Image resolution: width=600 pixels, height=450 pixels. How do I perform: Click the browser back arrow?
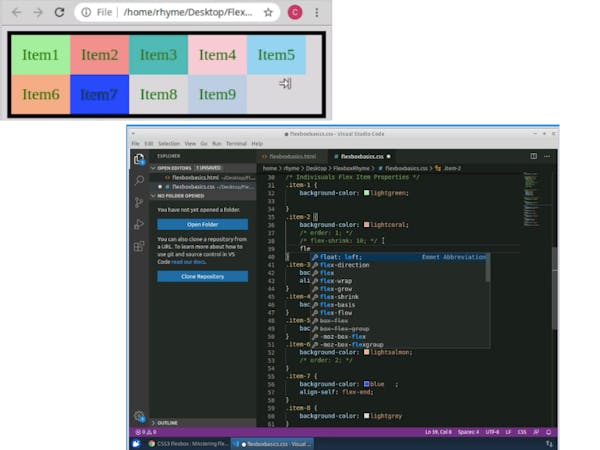click(x=16, y=13)
